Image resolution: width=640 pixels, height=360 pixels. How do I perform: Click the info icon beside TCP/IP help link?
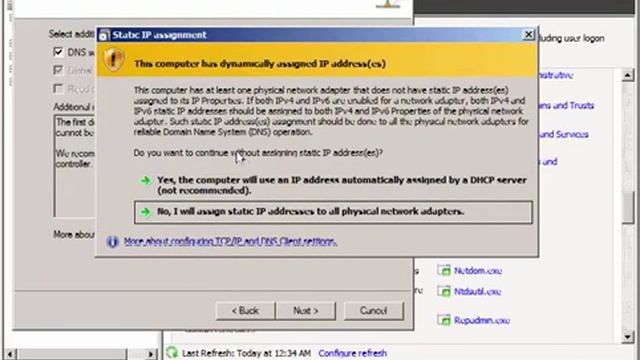point(112,242)
